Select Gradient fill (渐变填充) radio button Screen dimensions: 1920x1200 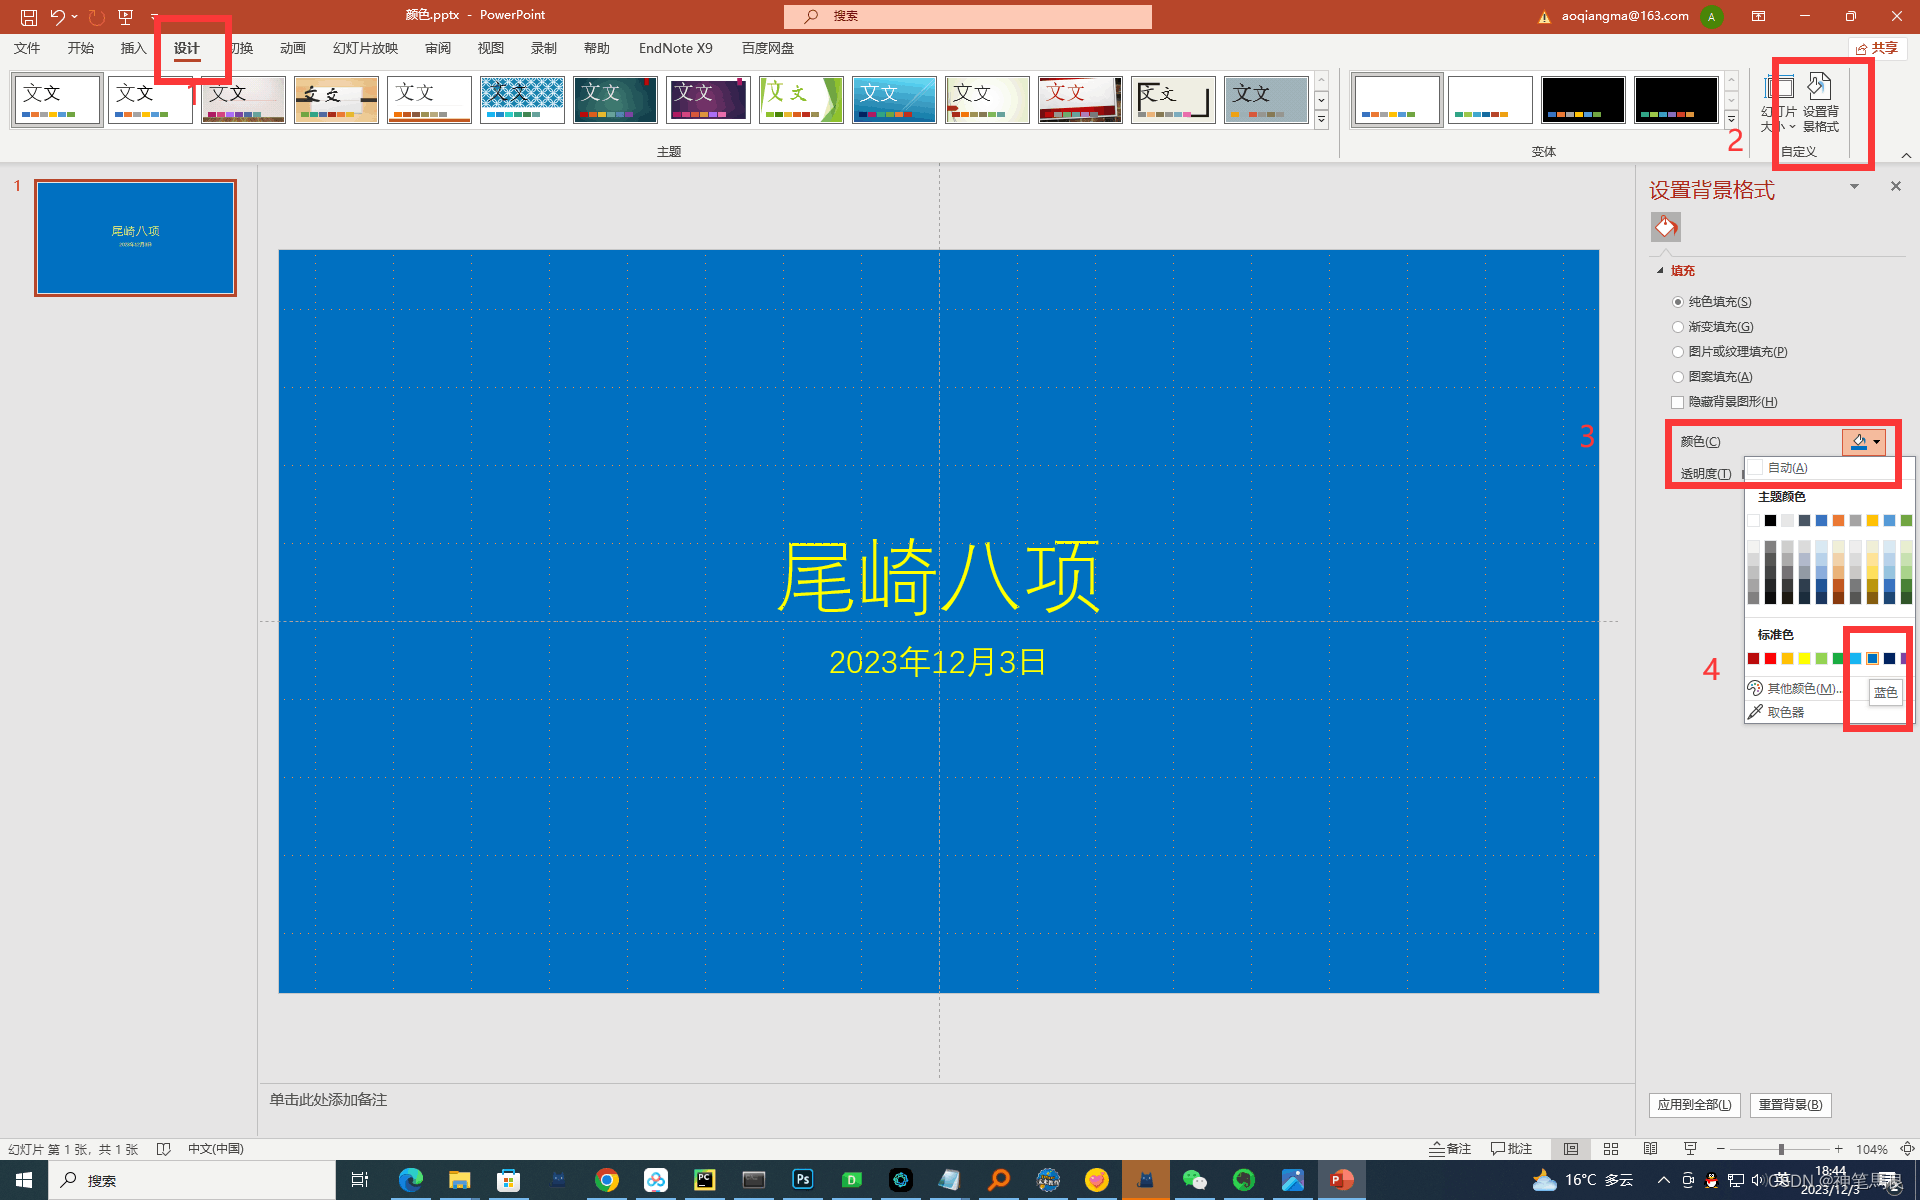(1678, 327)
